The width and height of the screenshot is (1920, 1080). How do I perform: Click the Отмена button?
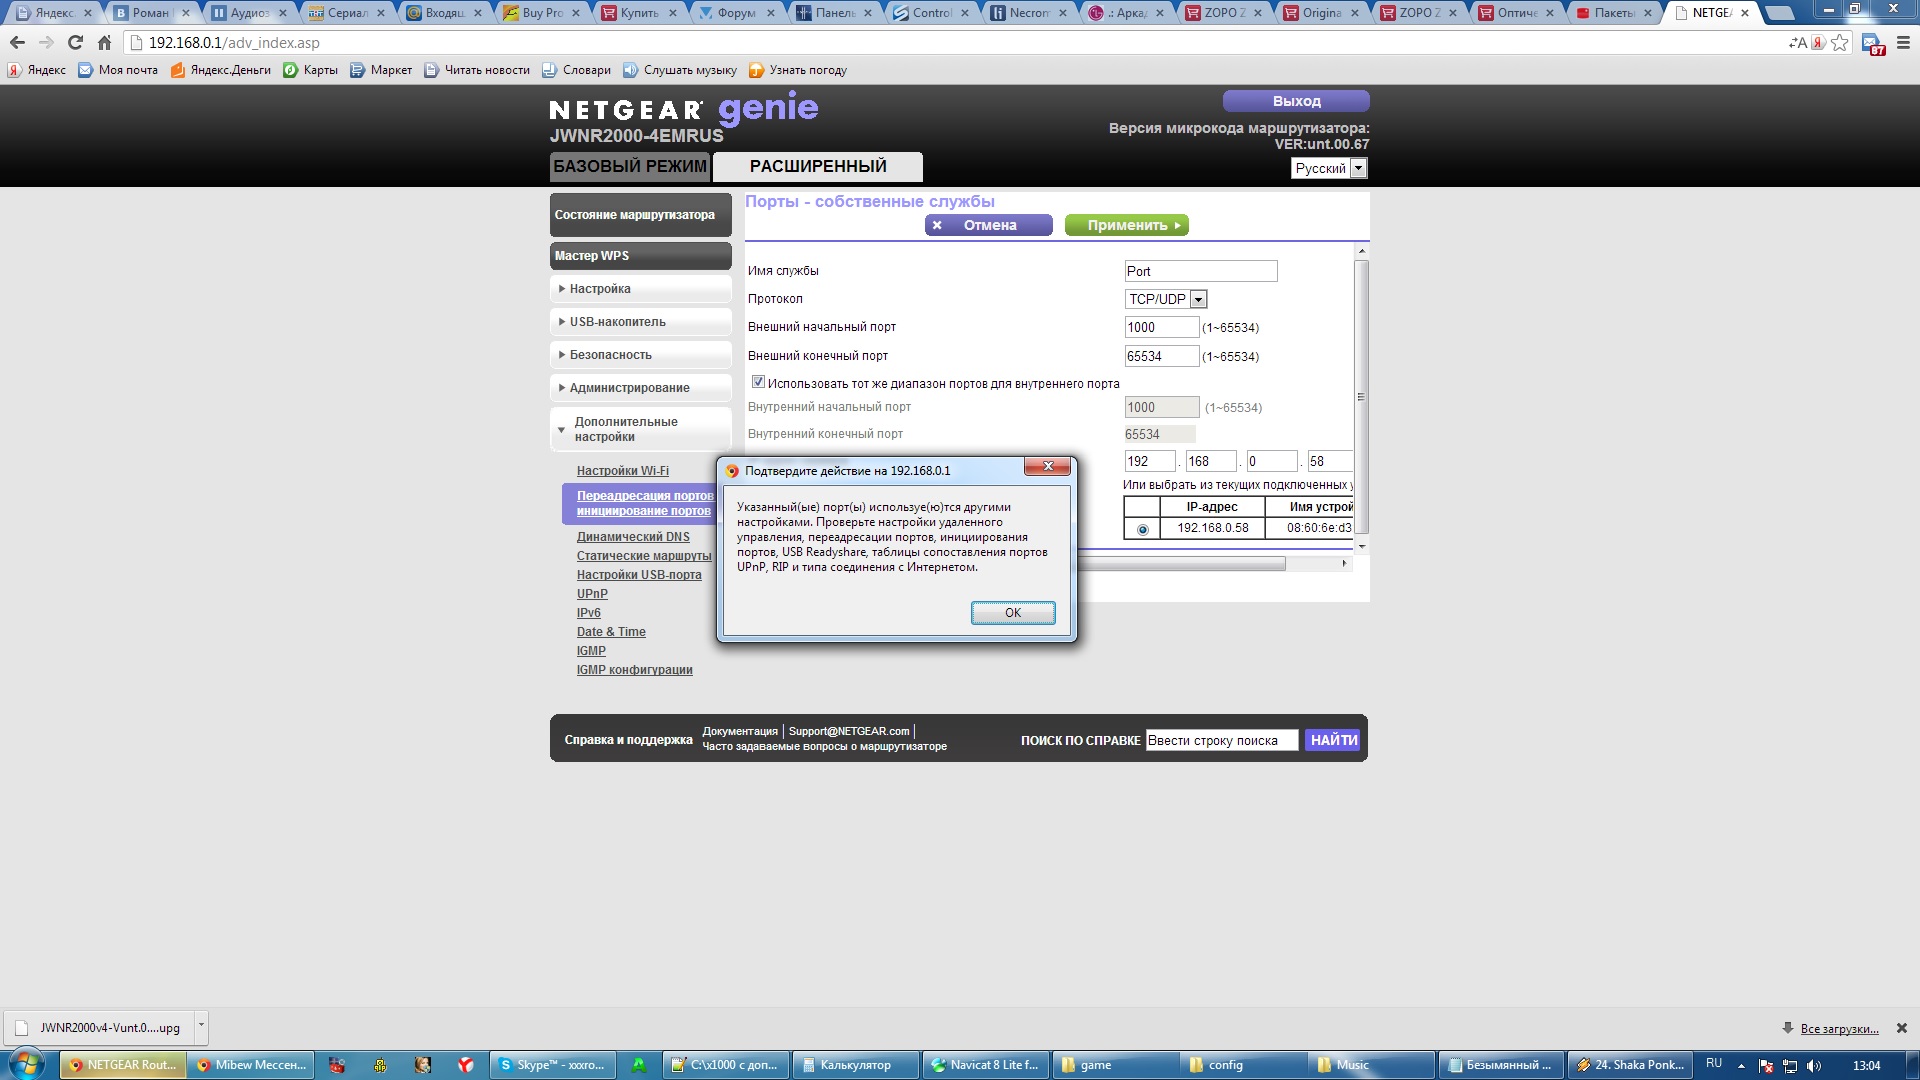(988, 225)
